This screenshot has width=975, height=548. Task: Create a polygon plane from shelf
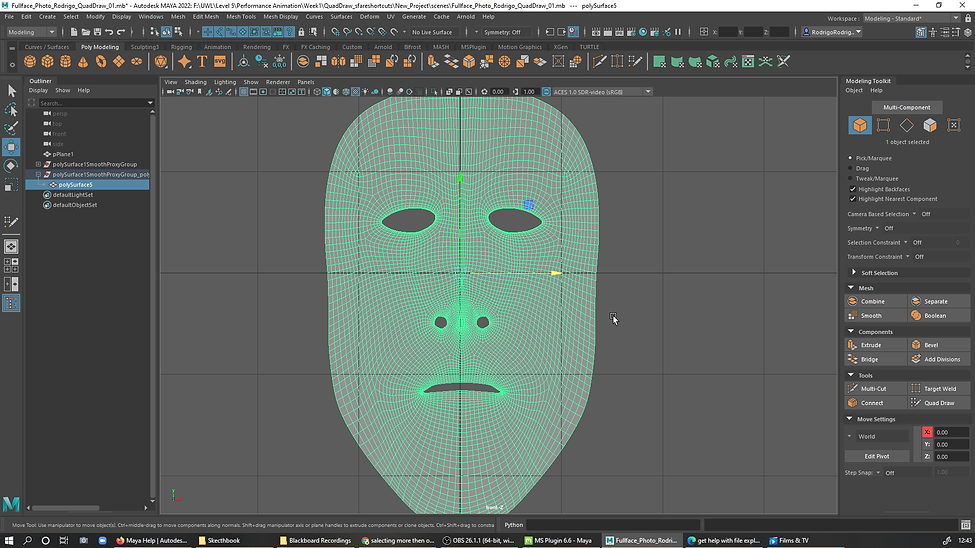[118, 61]
